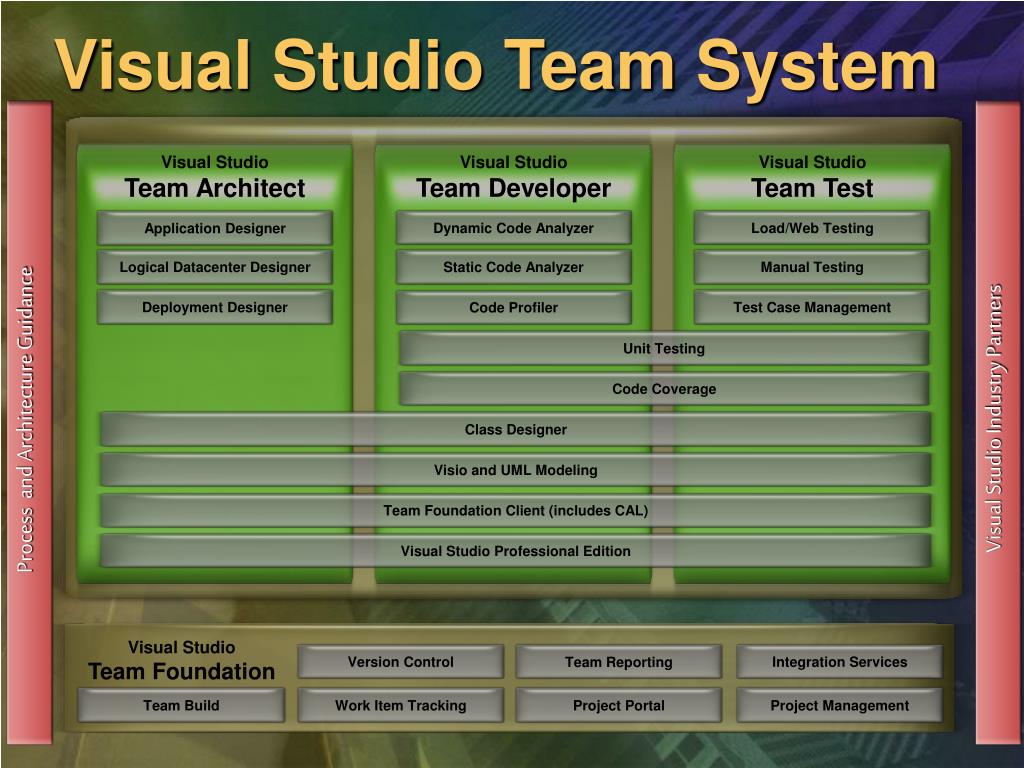
Task: Click the Visio and UML Modeling bar
Action: click(515, 470)
